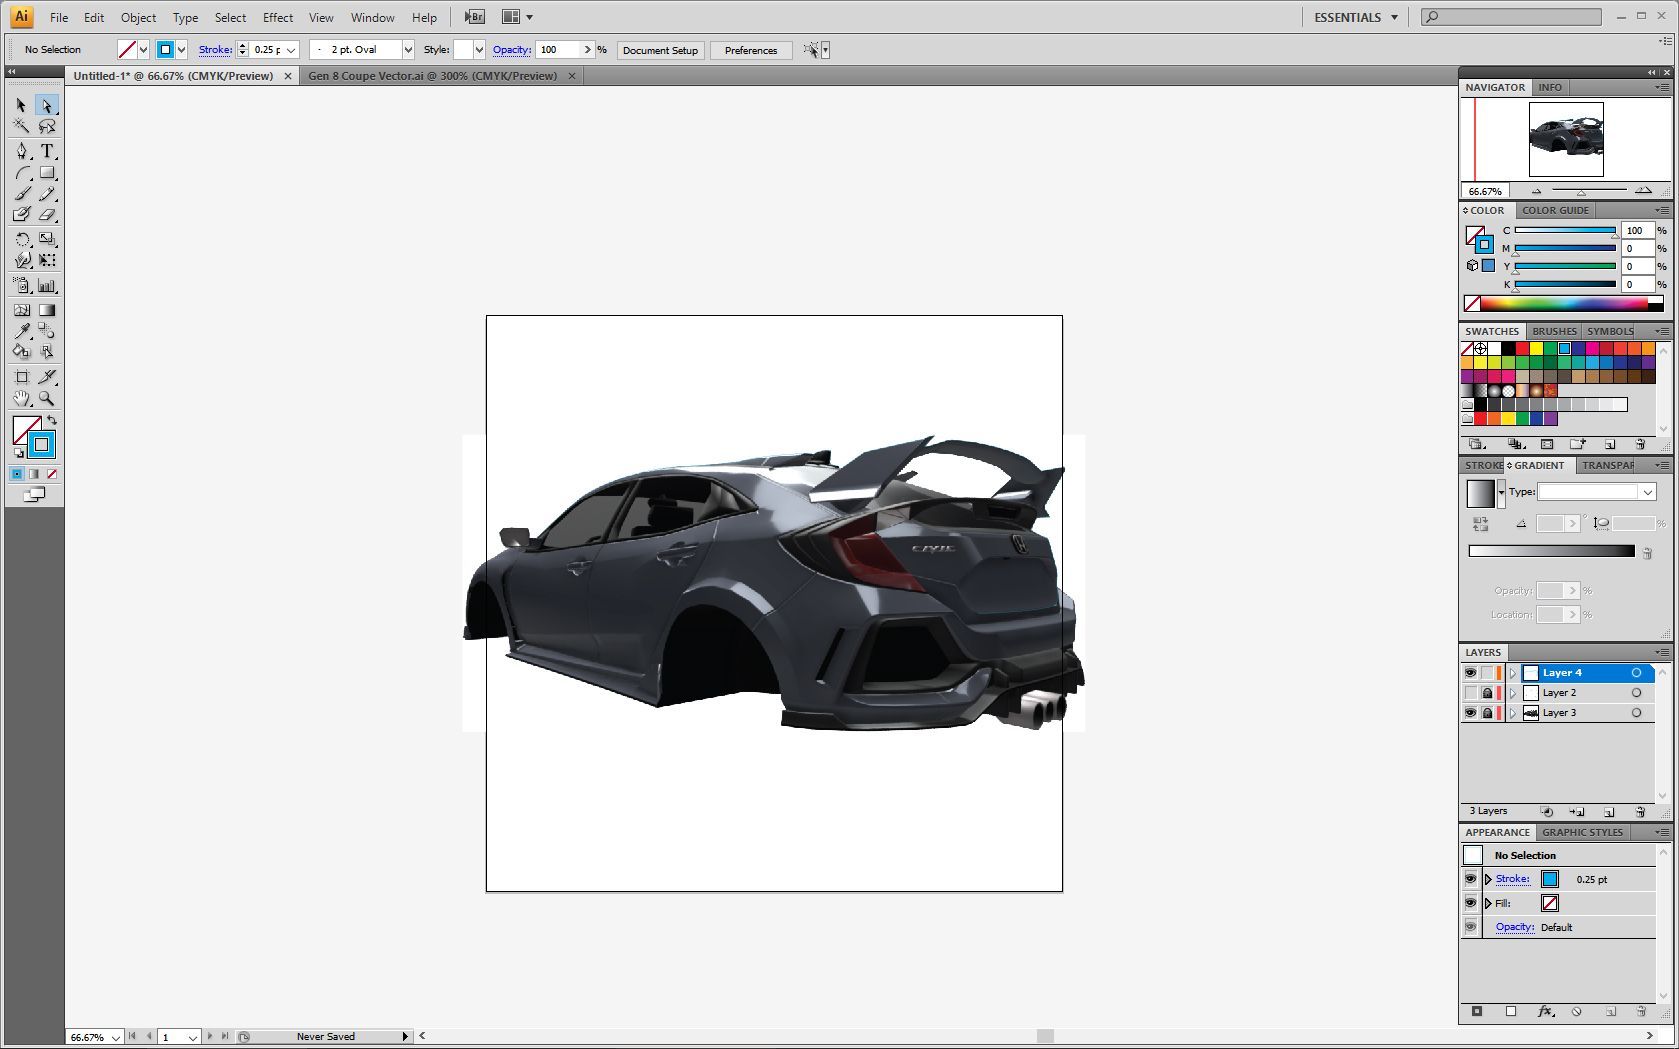Screen dimensions: 1679x1049
Task: Click the Rotate tool
Action: [x=22, y=239]
